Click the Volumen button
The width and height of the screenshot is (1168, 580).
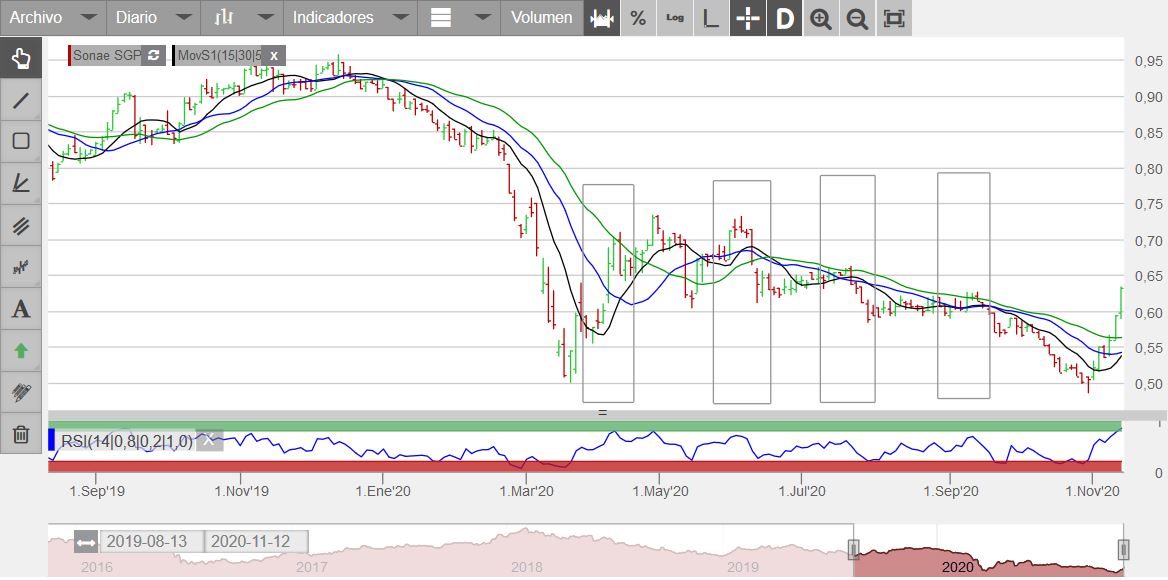tap(541, 18)
